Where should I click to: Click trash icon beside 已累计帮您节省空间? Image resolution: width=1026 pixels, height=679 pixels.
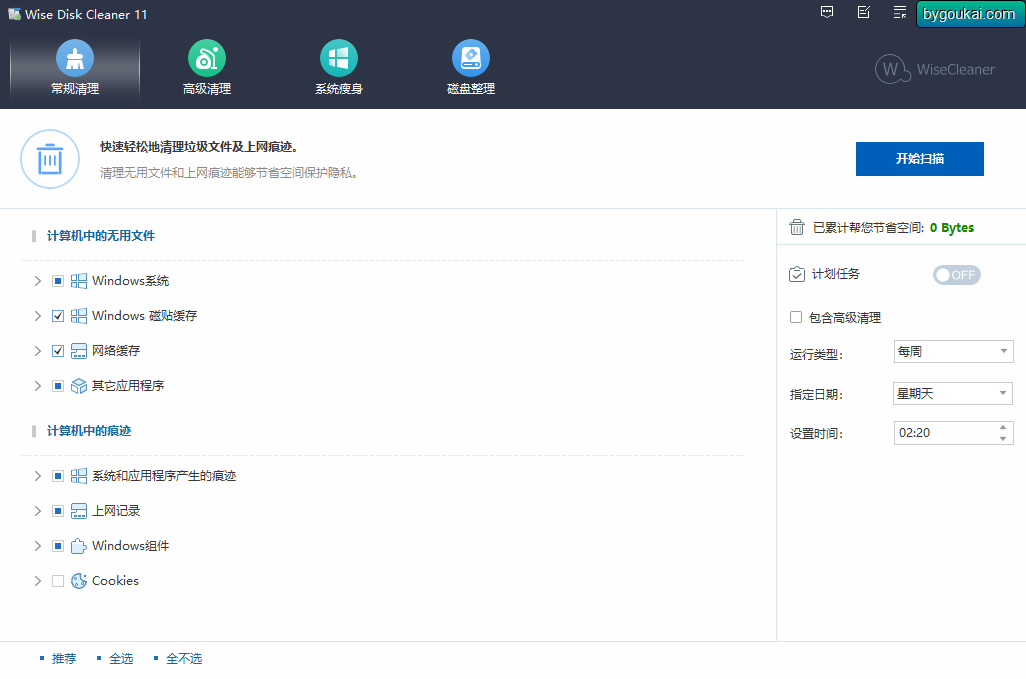point(796,227)
